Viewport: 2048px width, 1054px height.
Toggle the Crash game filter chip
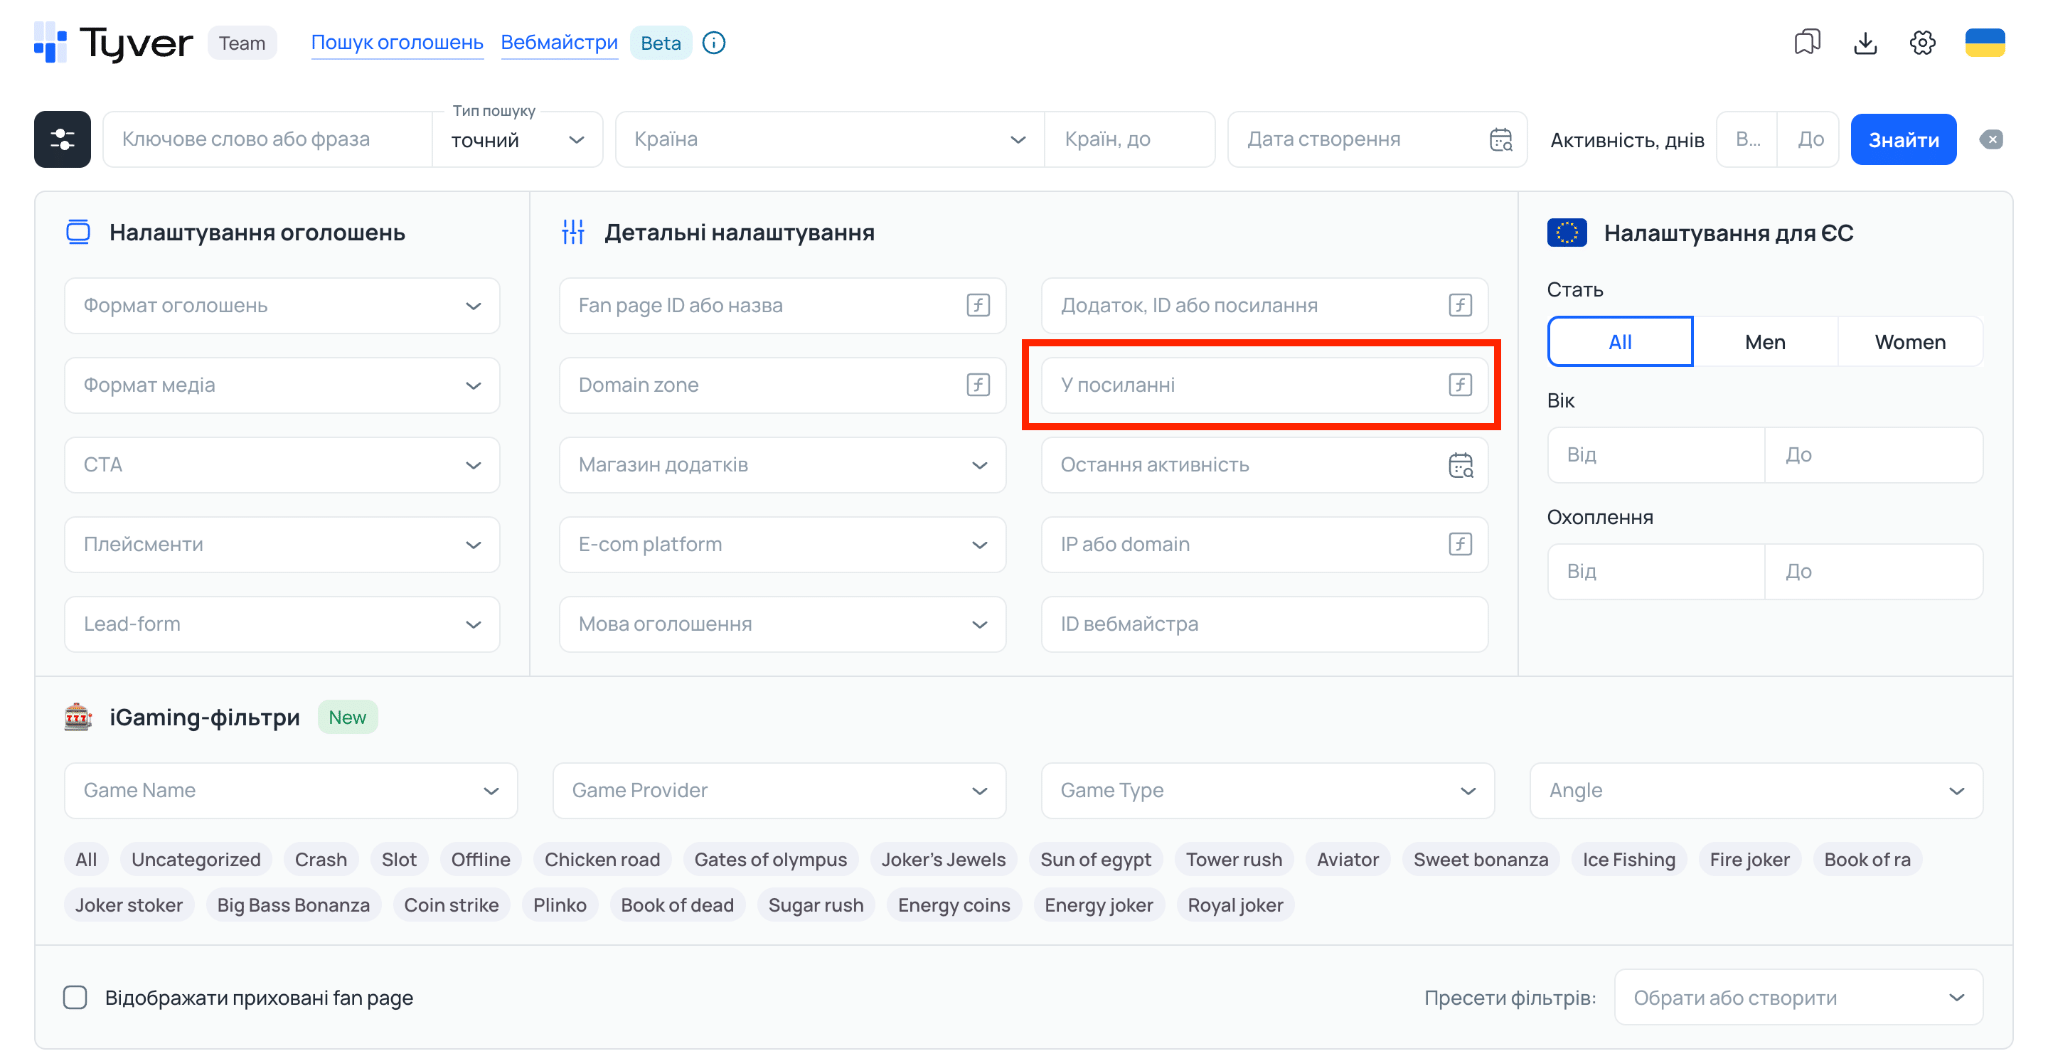point(321,860)
